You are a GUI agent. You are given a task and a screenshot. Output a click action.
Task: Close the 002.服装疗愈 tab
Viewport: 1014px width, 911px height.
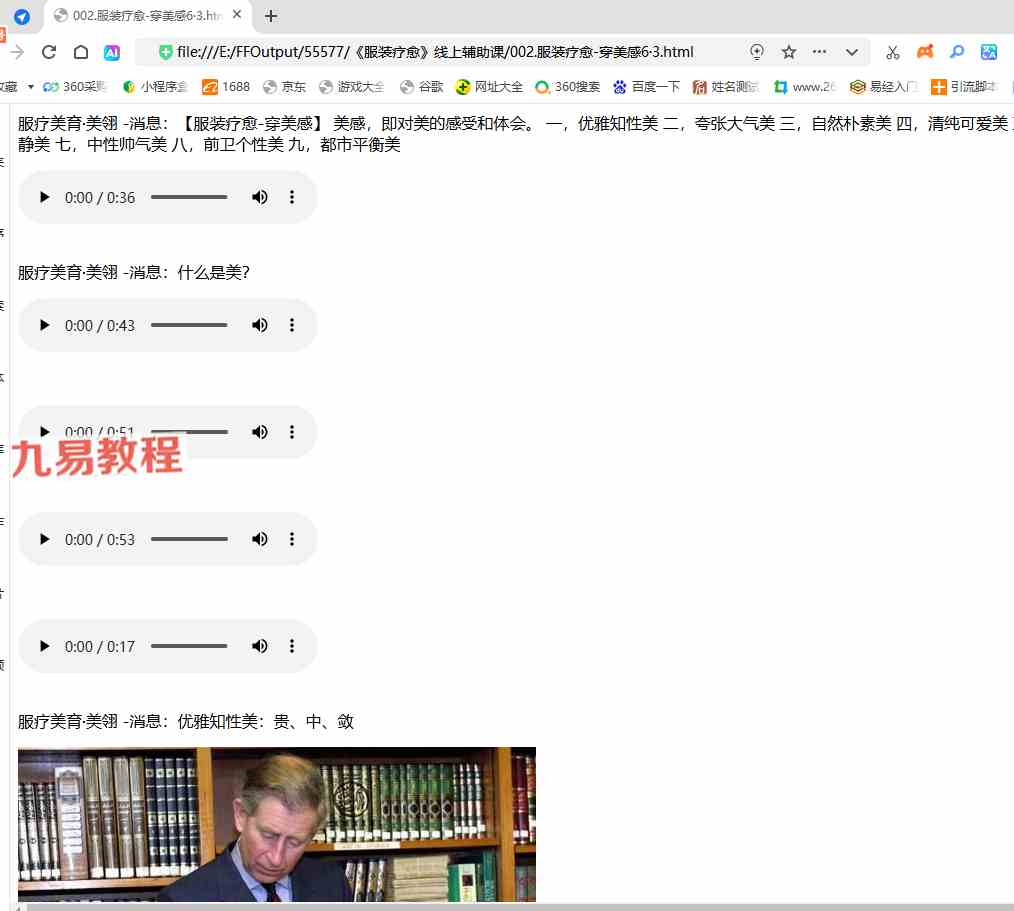pos(237,14)
